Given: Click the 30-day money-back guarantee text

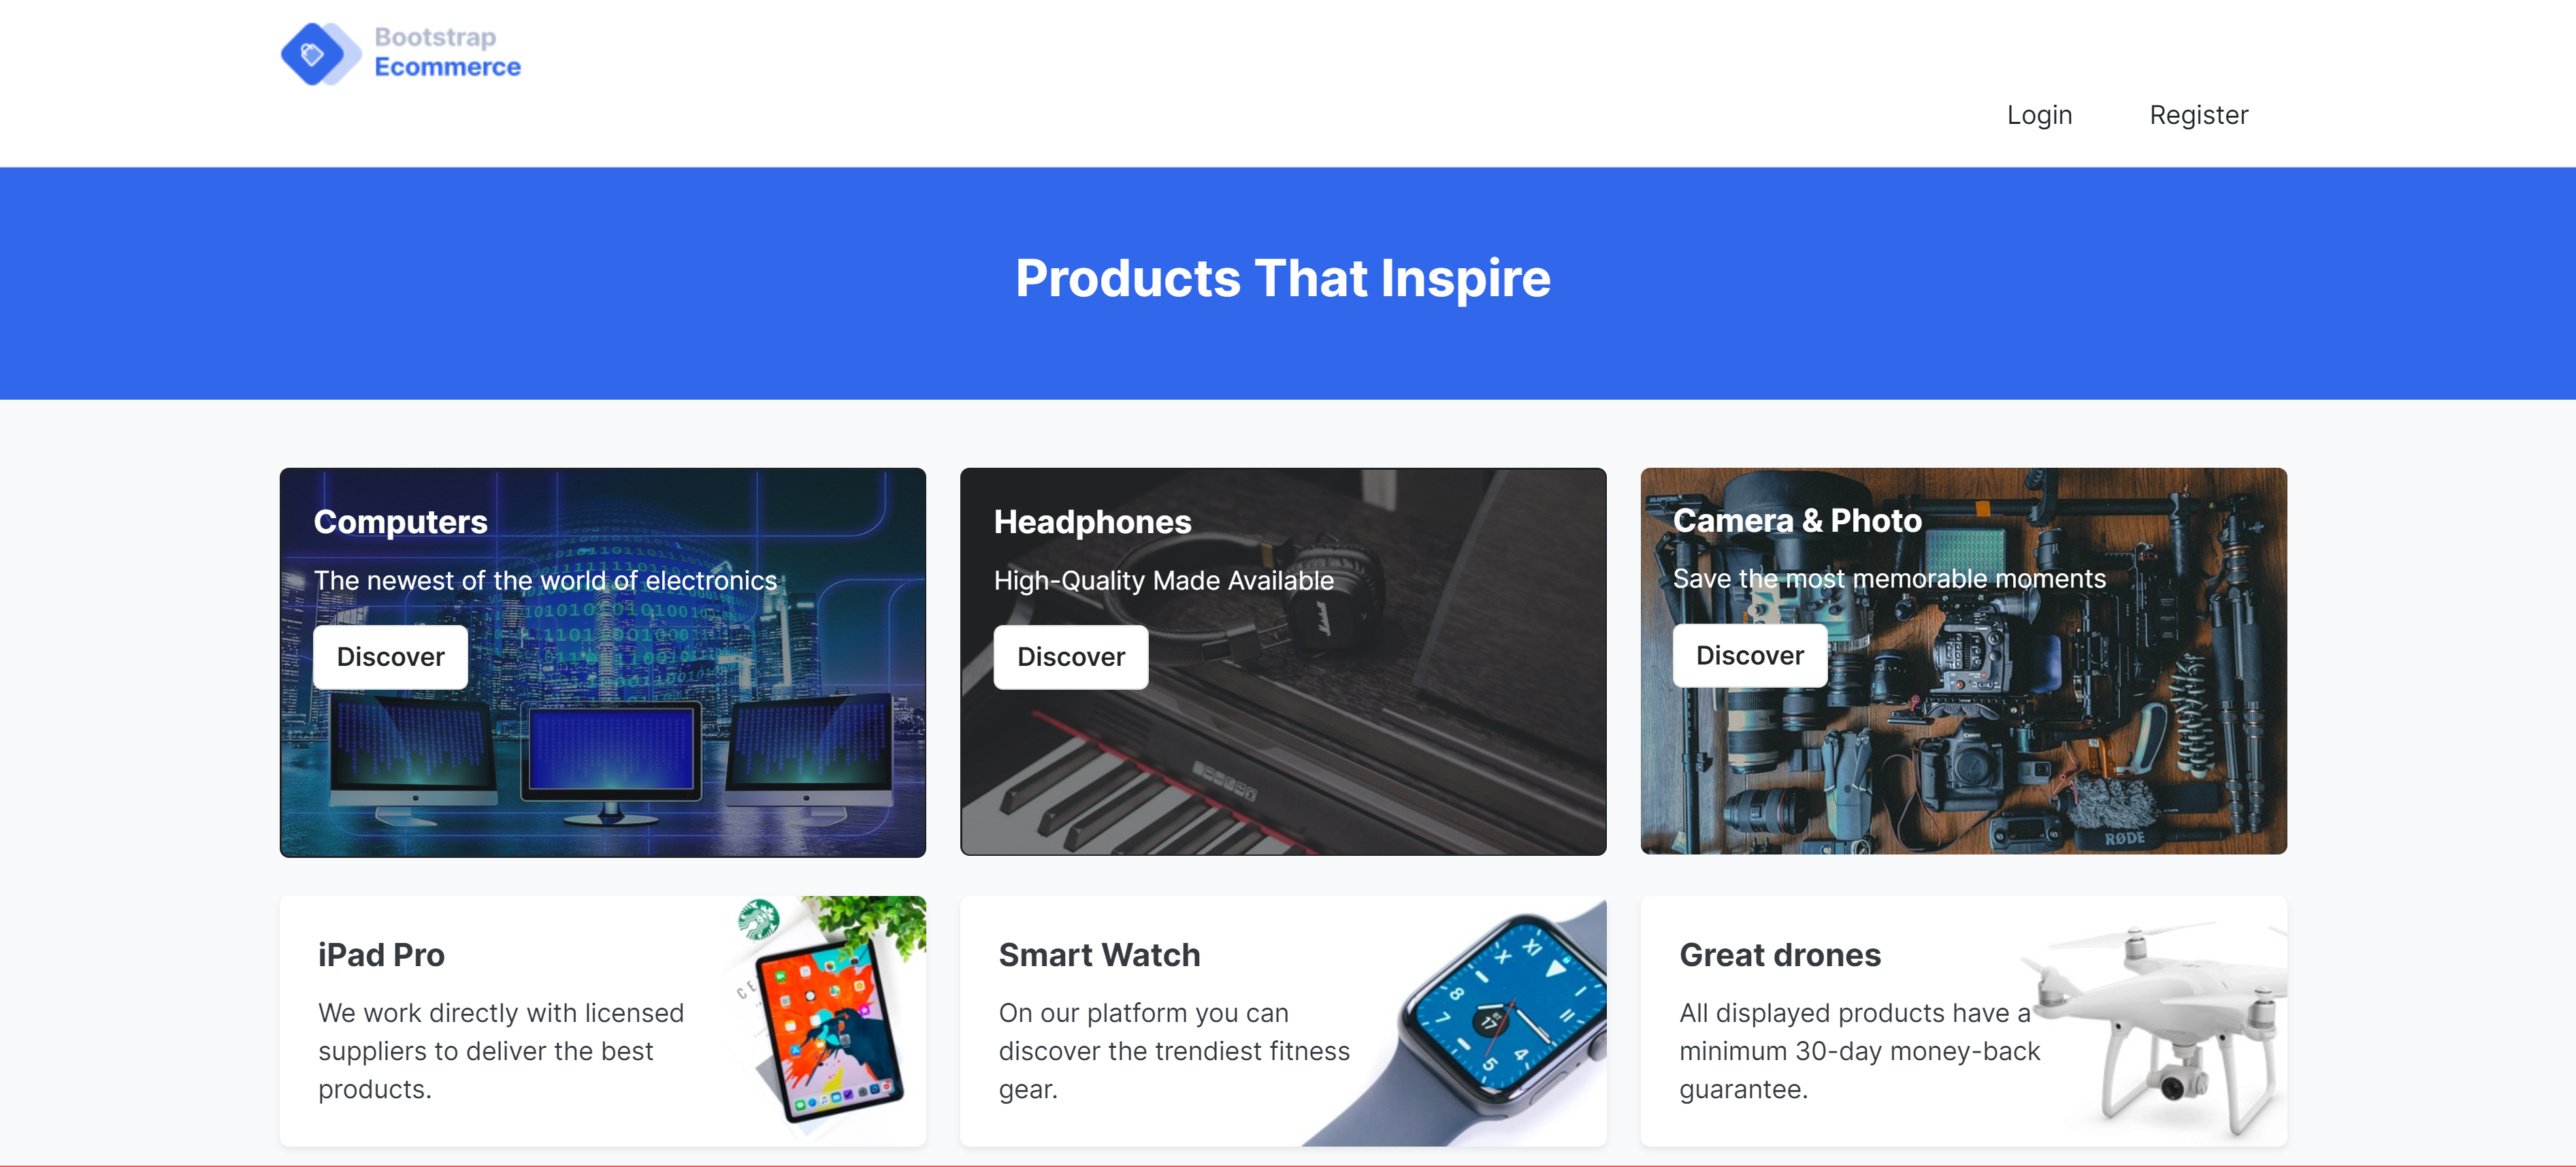Looking at the screenshot, I should [1859, 1050].
